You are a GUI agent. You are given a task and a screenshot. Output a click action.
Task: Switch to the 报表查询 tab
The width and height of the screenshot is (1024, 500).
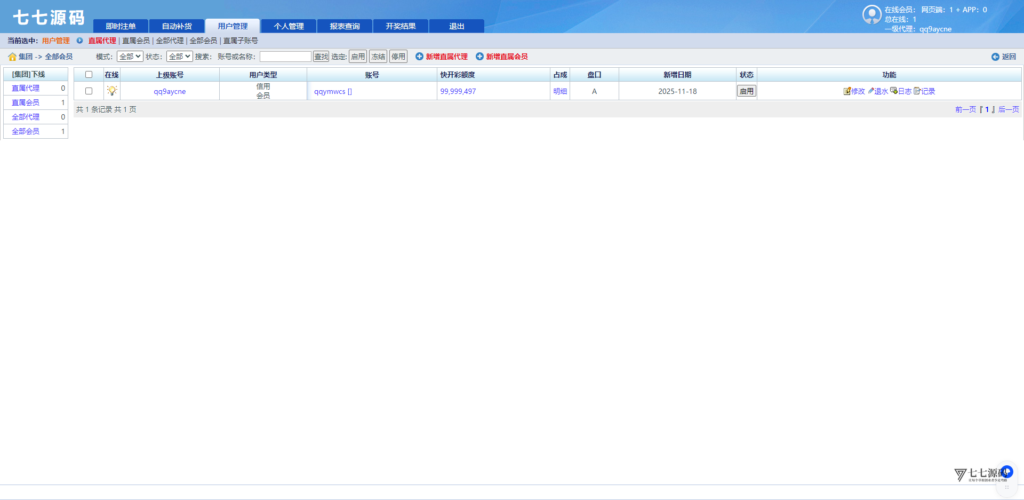coord(344,26)
